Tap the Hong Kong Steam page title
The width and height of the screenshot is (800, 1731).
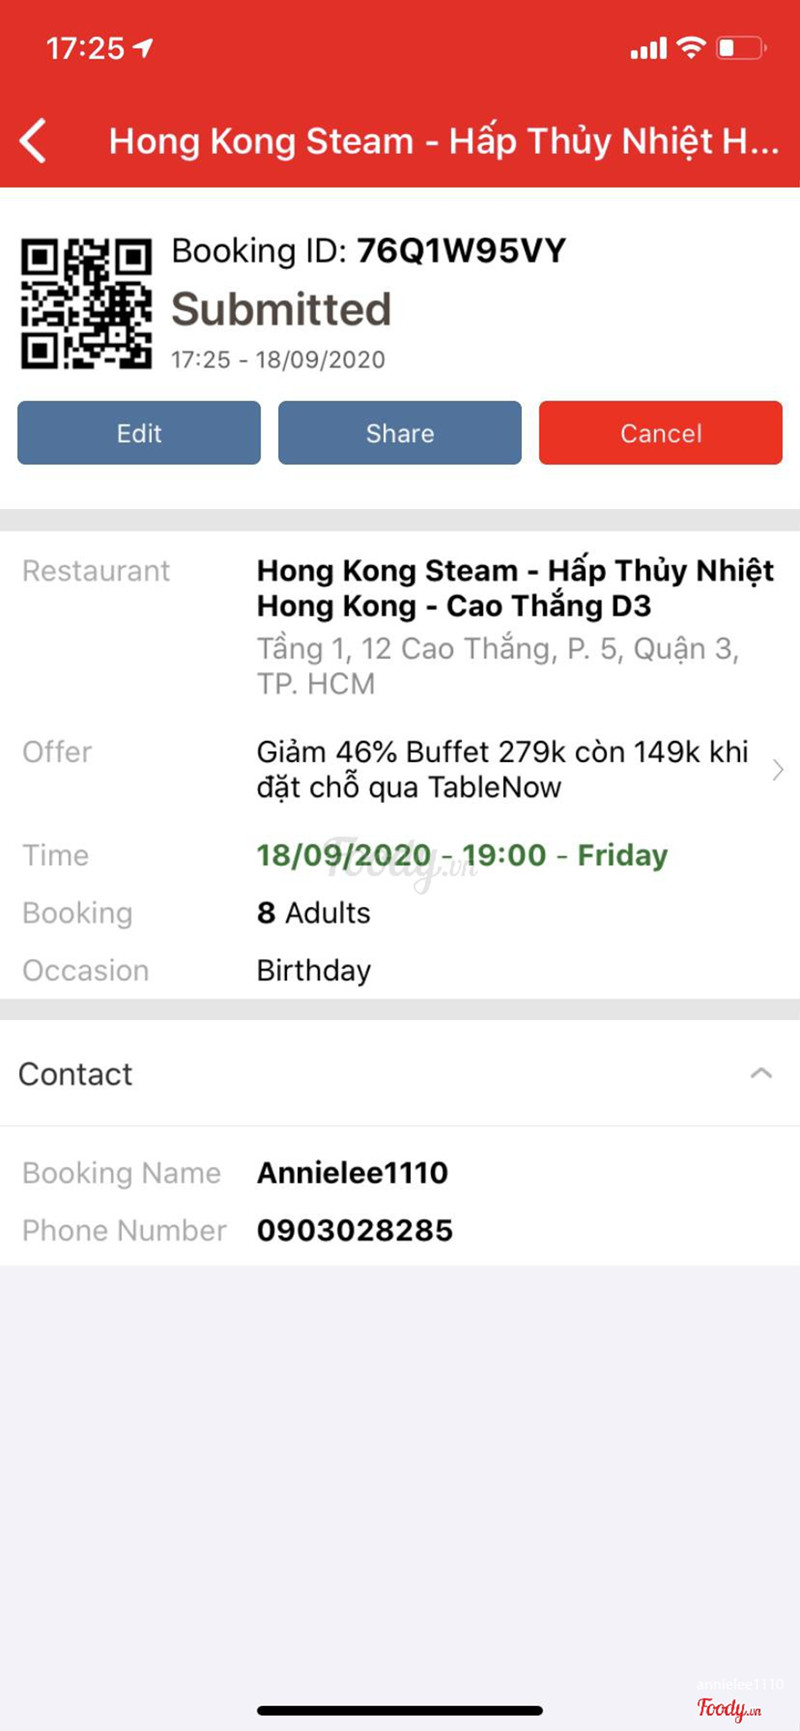point(443,141)
